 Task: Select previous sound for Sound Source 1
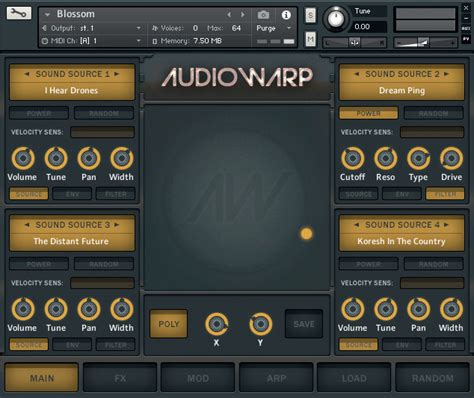[27, 74]
